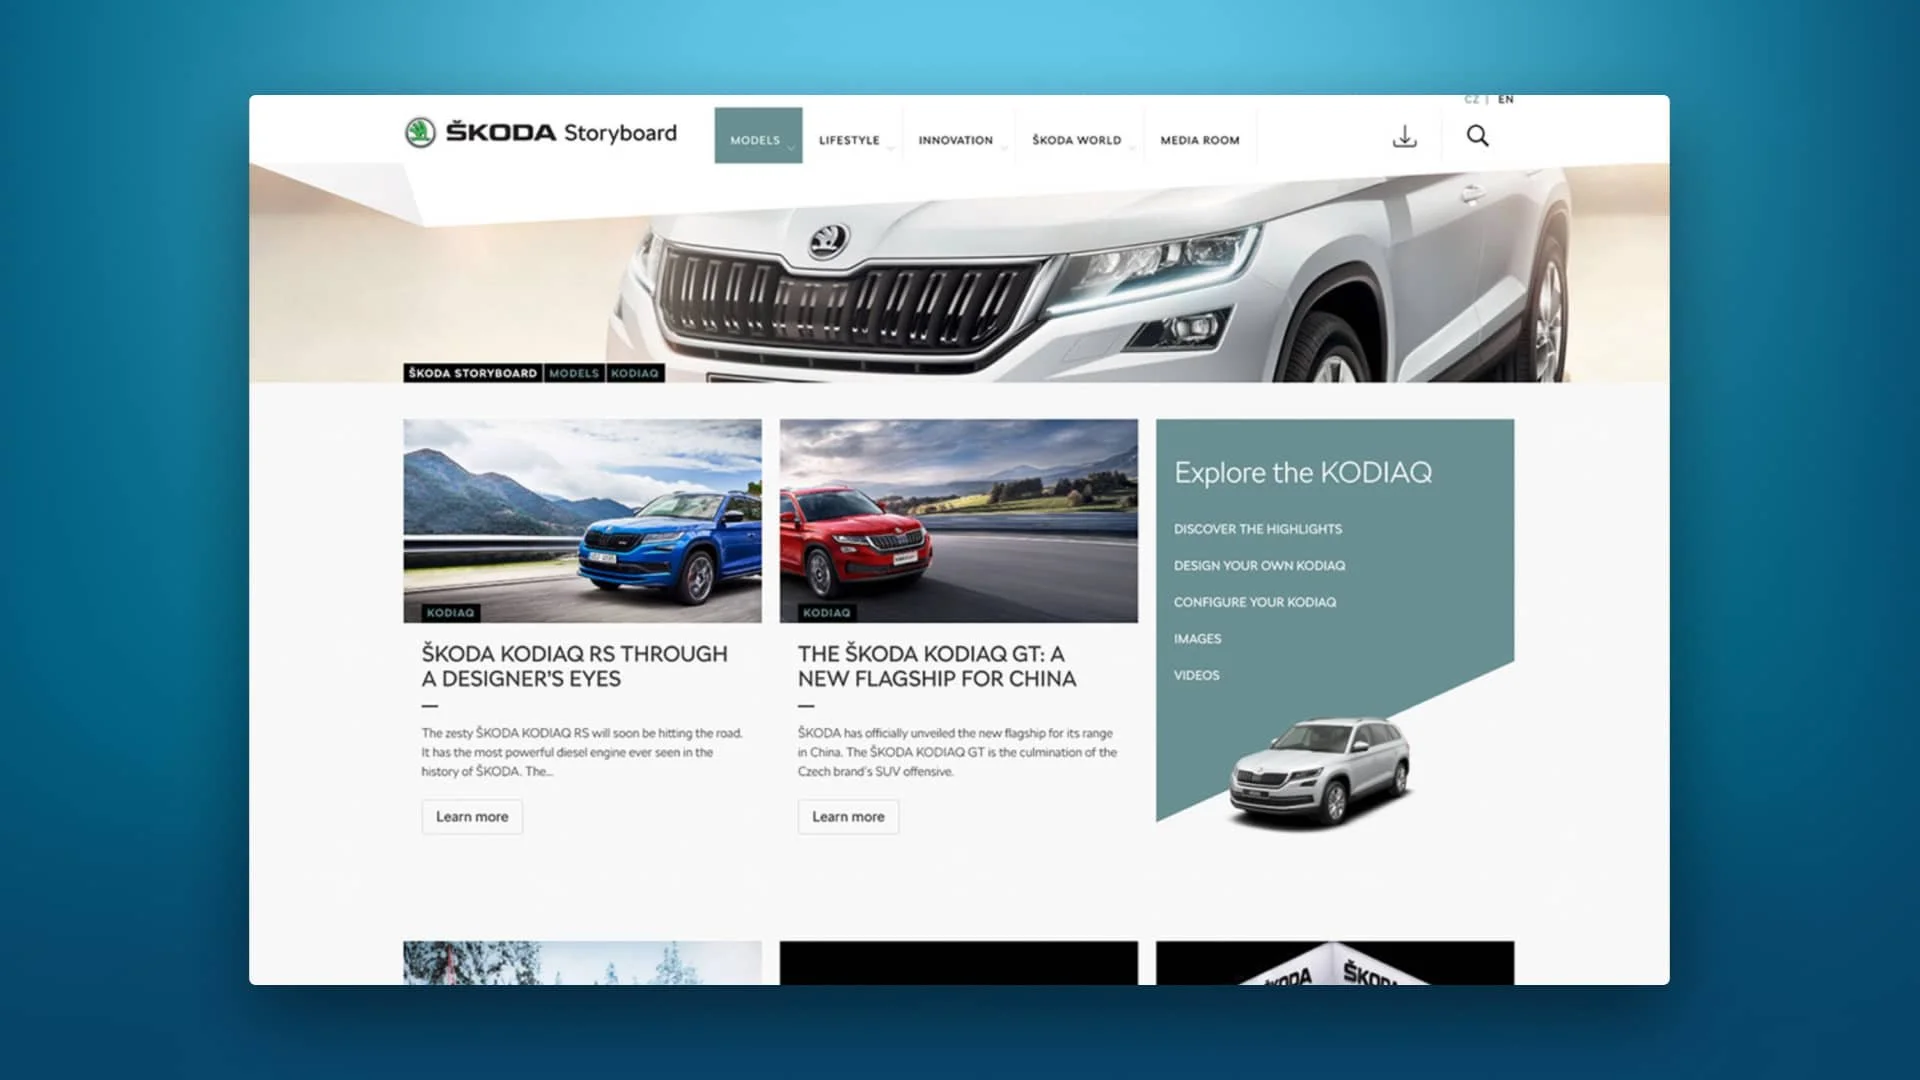Click KODIAQ tag on red car image
This screenshot has width=1920, height=1080.
coord(826,612)
